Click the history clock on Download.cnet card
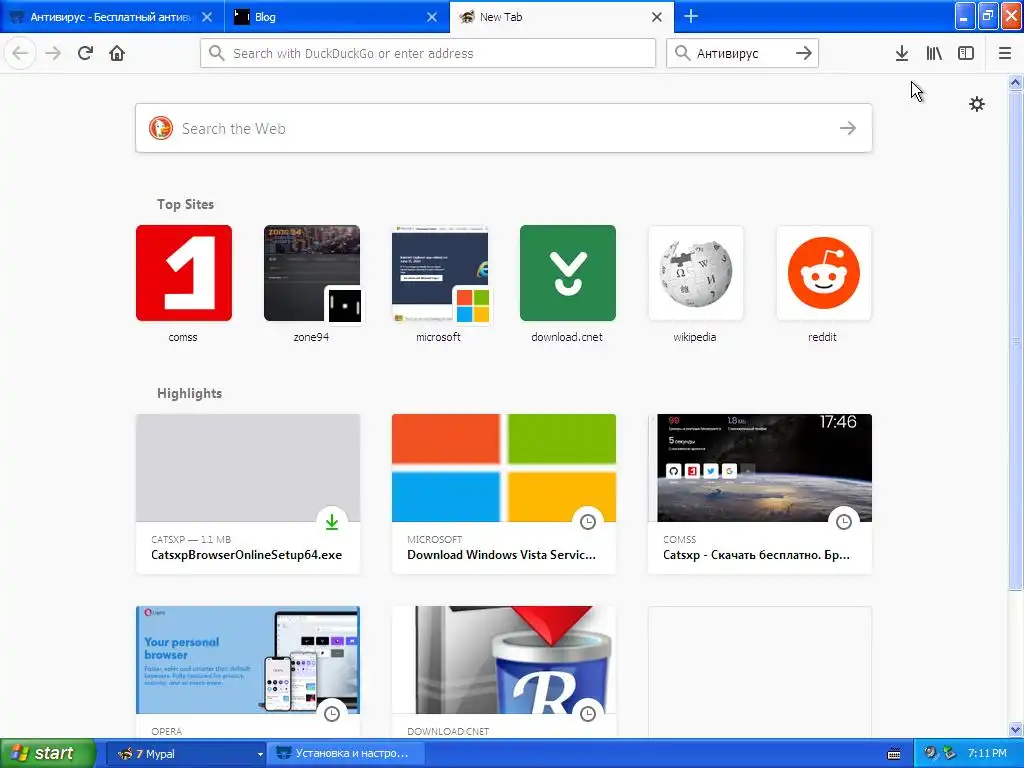The height and width of the screenshot is (768, 1024). [588, 714]
